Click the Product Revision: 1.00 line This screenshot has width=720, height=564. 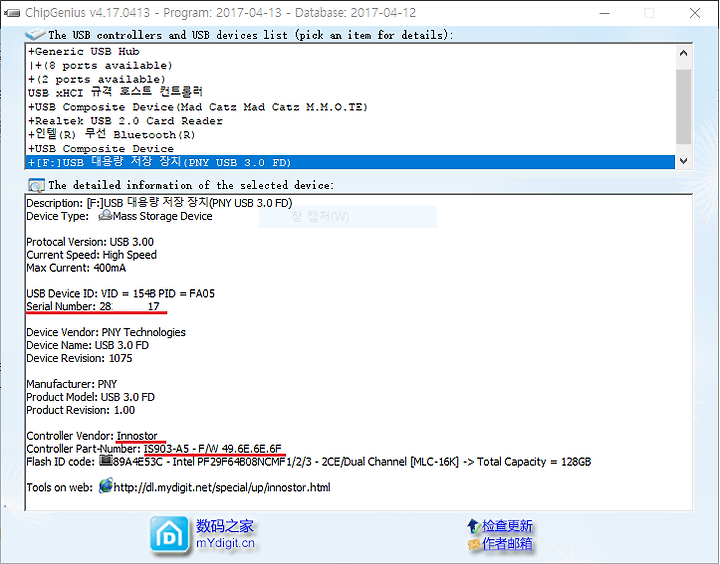(x=80, y=410)
